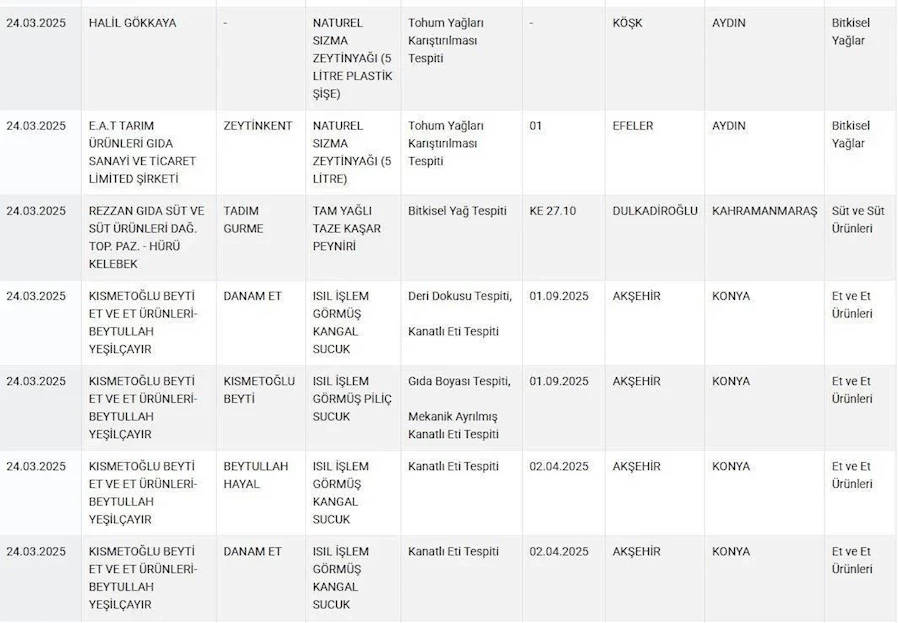Click the KÖŞK district cell
This screenshot has width=899, height=623.
627,23
